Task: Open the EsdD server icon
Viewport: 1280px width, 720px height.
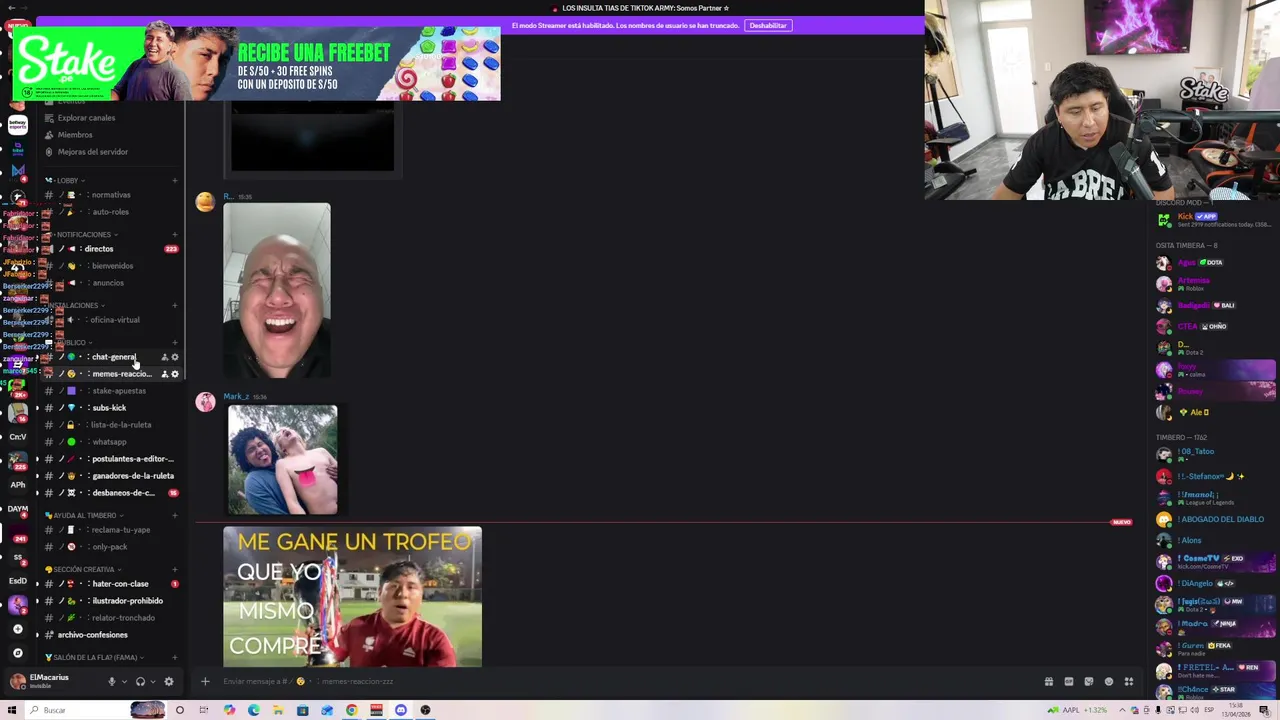Action: [x=18, y=580]
